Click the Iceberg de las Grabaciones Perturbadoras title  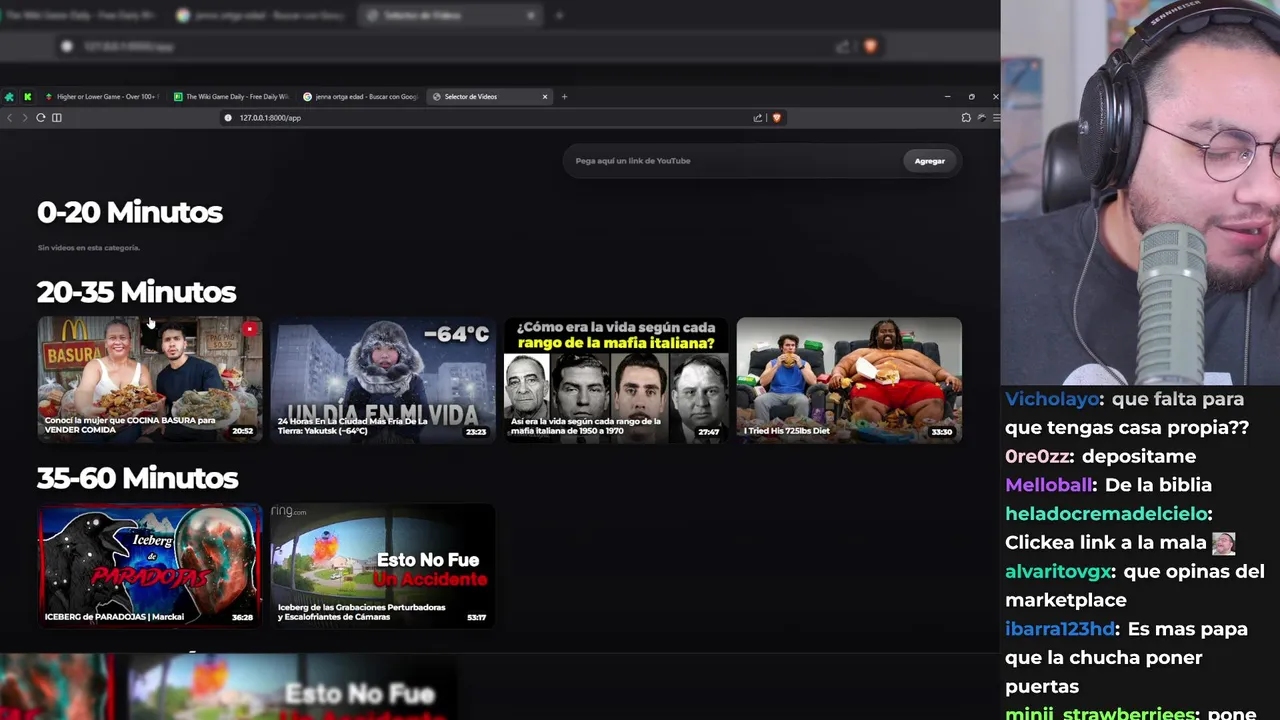(361, 612)
